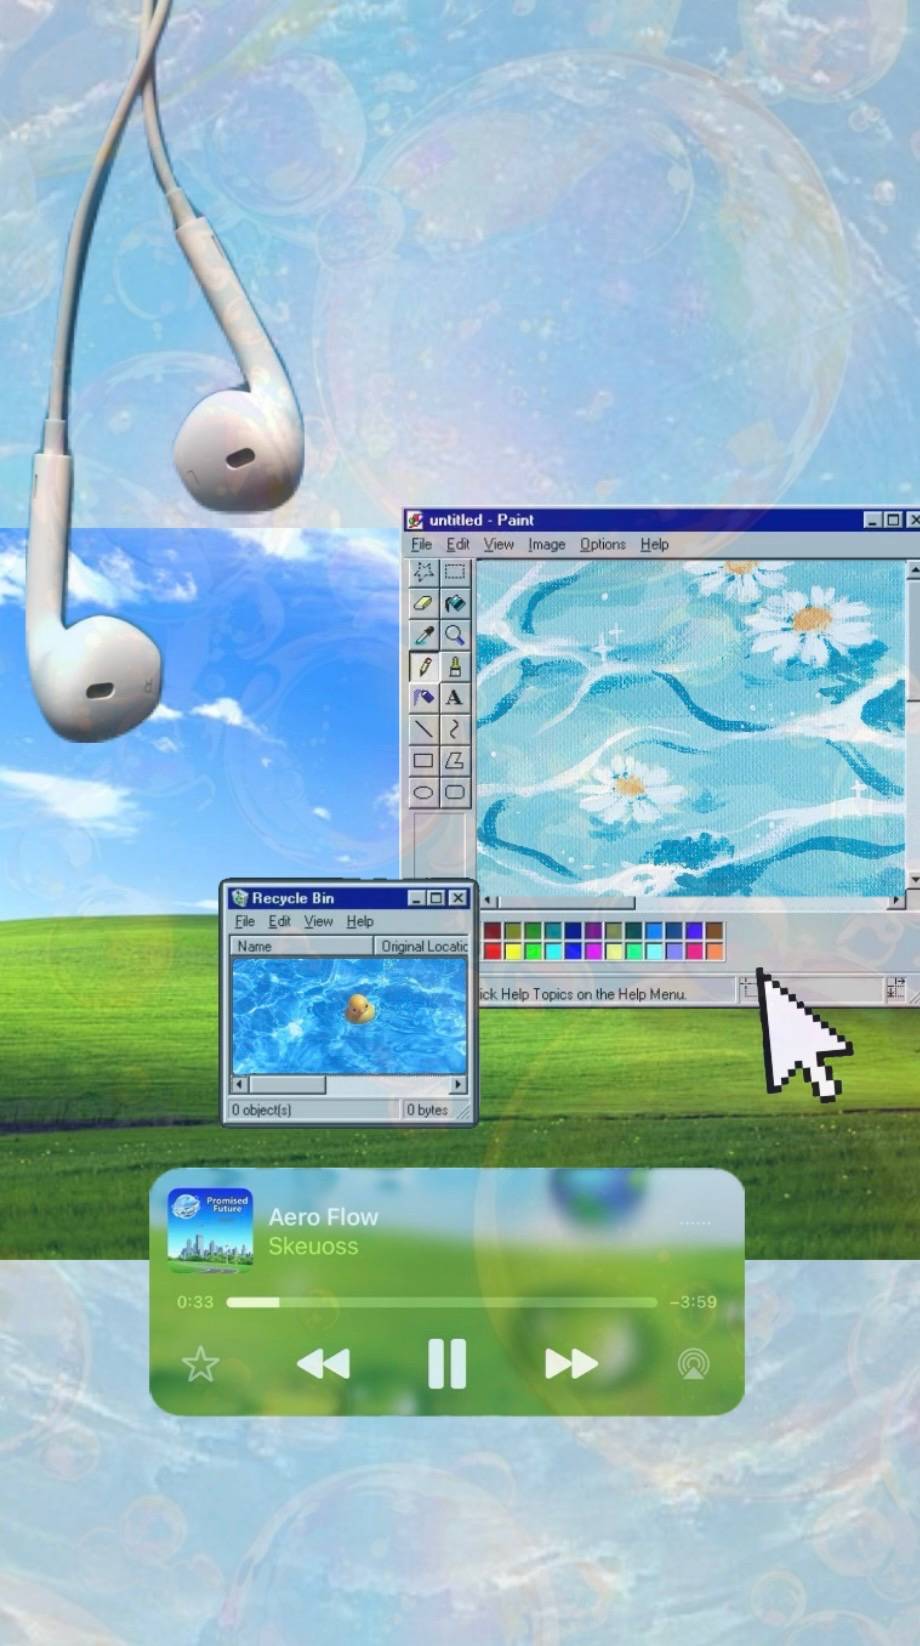
Task: Open the Image menu in Paint
Action: (x=547, y=545)
